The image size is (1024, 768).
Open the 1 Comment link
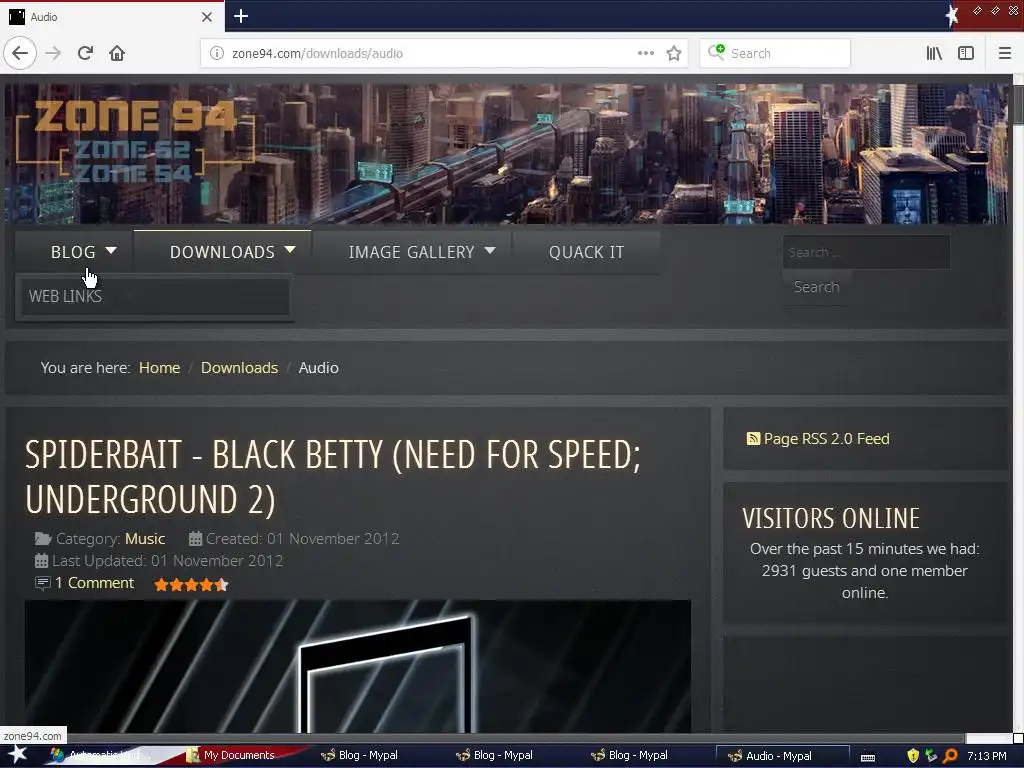[94, 583]
